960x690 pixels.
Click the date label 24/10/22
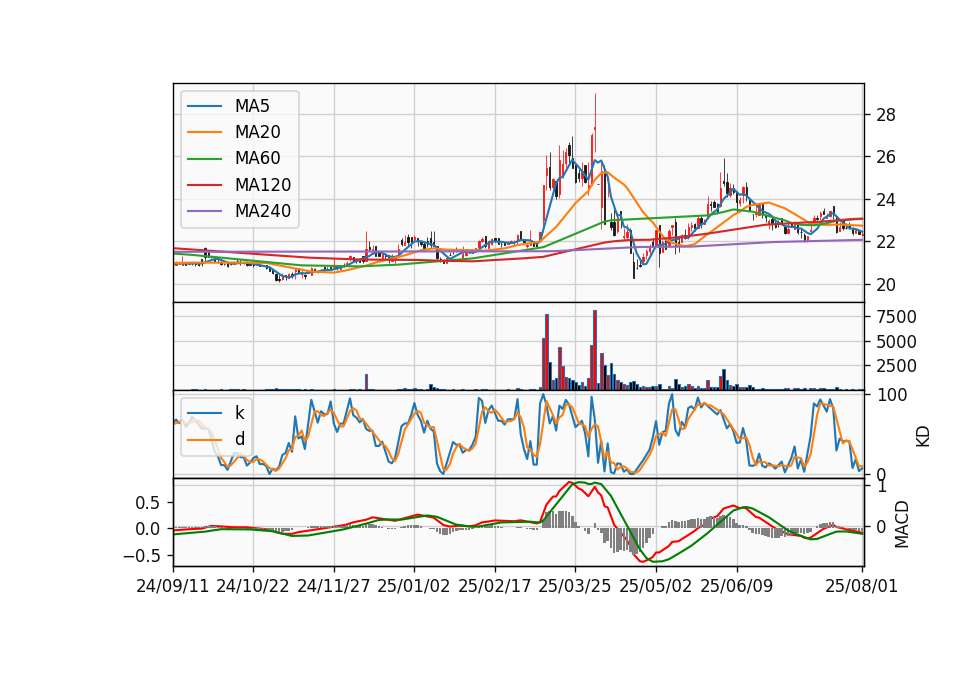(253, 586)
